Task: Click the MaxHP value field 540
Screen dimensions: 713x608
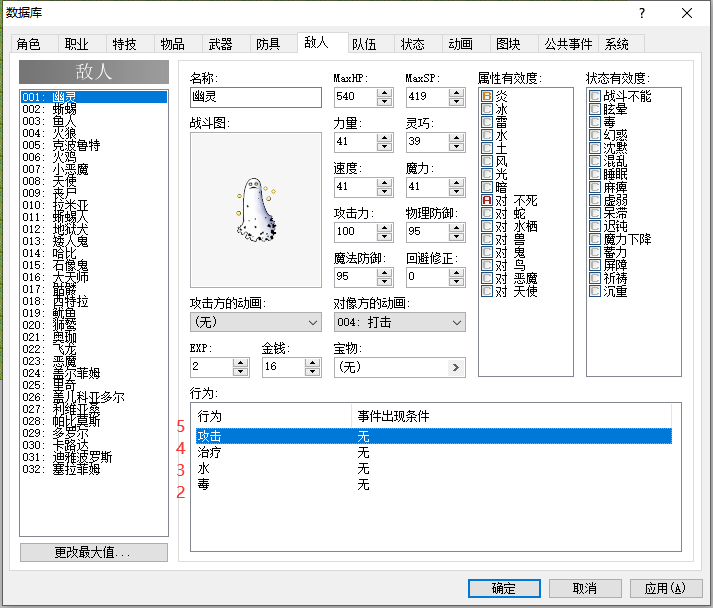Action: [x=356, y=97]
